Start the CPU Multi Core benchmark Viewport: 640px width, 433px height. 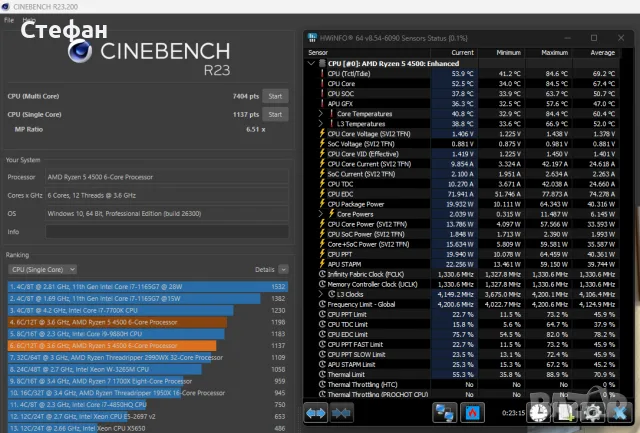pyautogui.click(x=275, y=96)
